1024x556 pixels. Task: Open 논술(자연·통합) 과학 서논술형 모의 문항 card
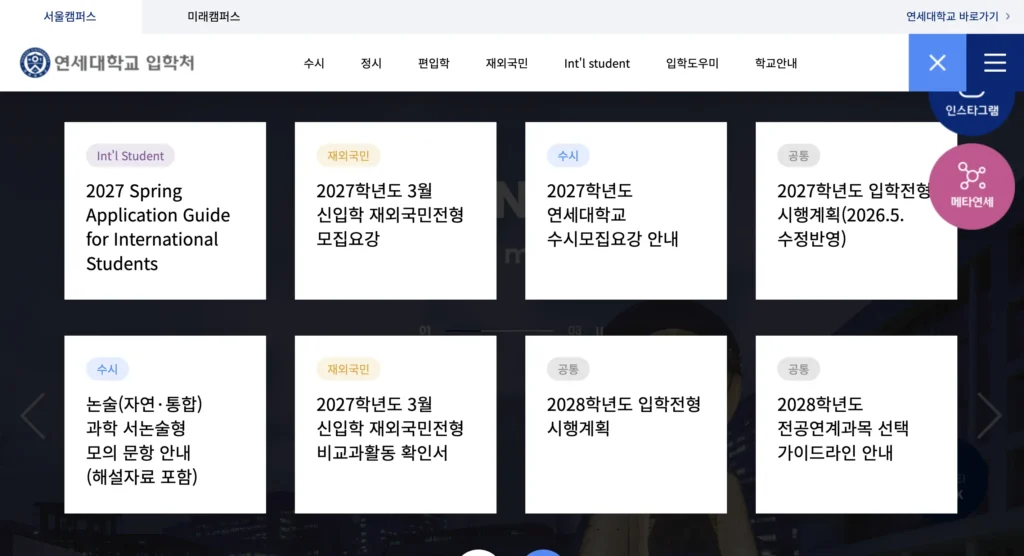(x=165, y=424)
